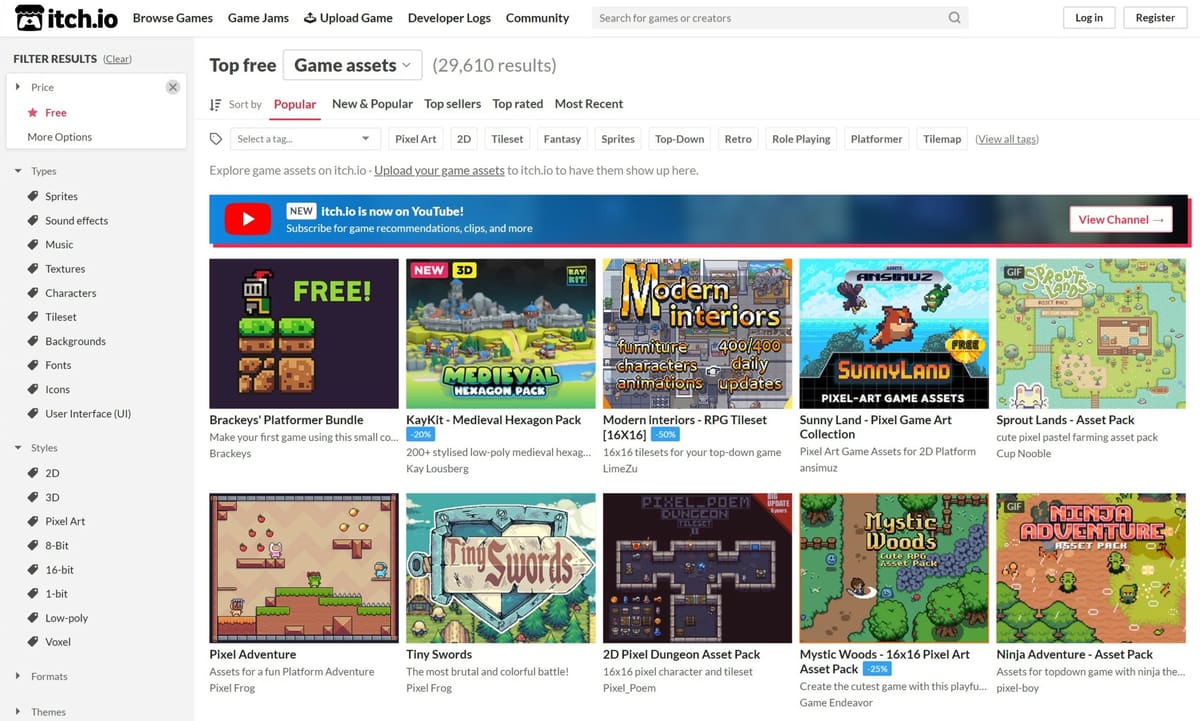Expand the Themes filter section
The image size is (1200, 721).
(18, 712)
